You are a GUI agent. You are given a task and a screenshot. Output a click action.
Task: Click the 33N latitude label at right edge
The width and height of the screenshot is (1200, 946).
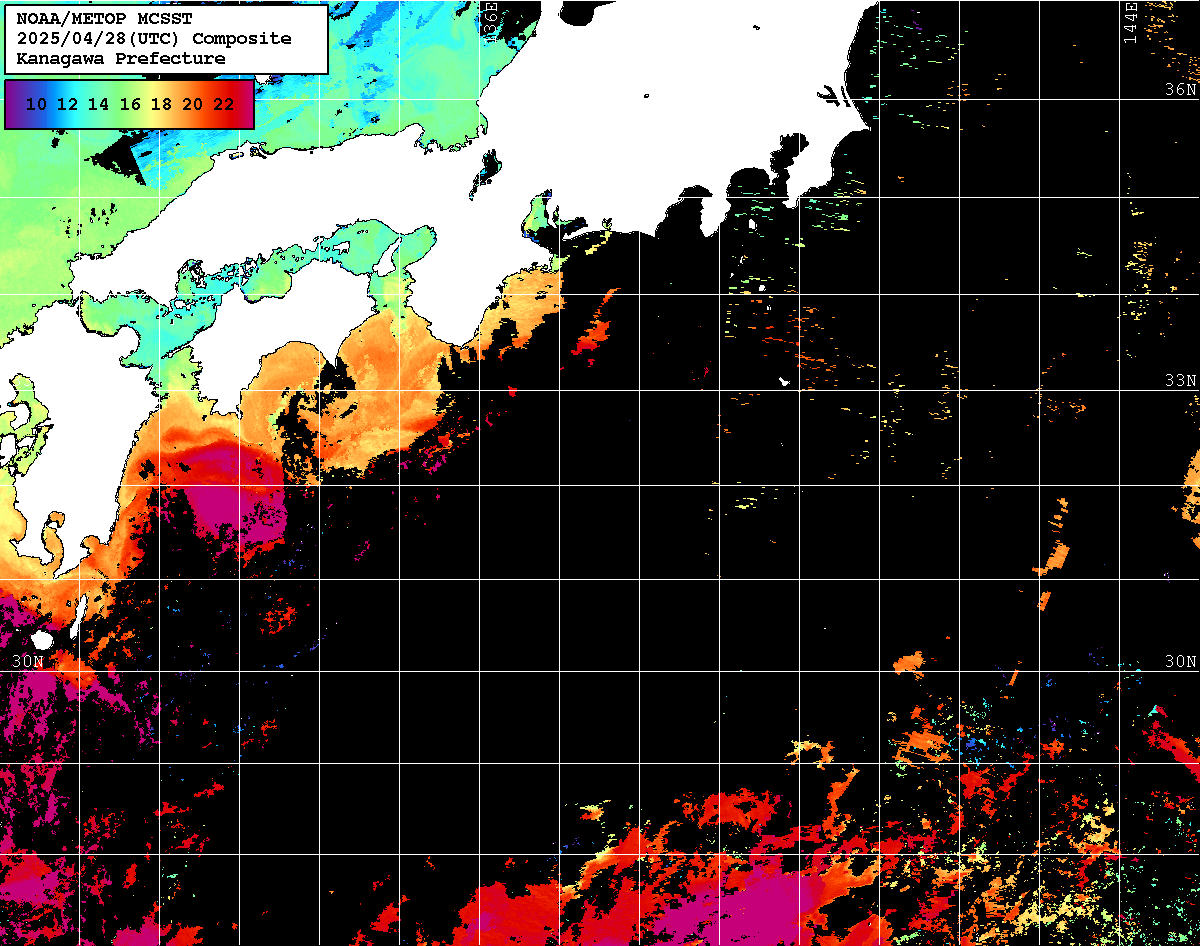click(x=1181, y=381)
